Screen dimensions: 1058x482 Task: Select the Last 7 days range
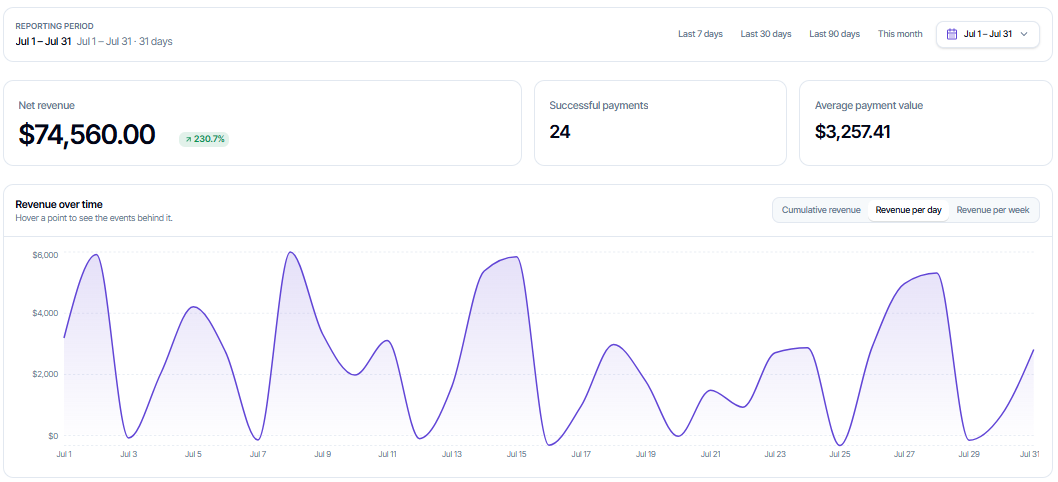[700, 34]
